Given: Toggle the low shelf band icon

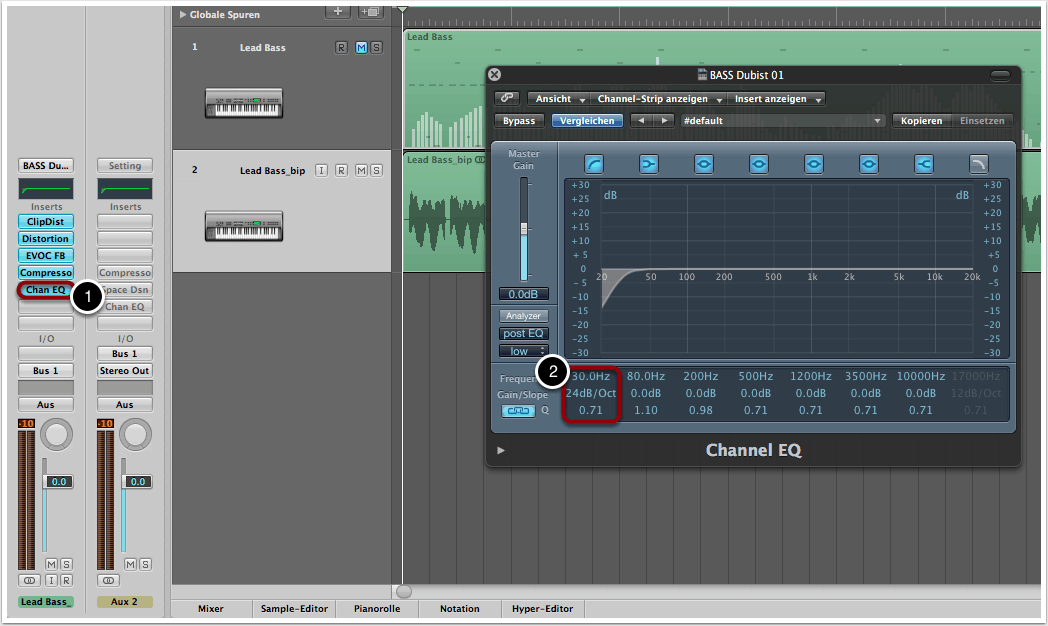Looking at the screenshot, I should tap(649, 164).
